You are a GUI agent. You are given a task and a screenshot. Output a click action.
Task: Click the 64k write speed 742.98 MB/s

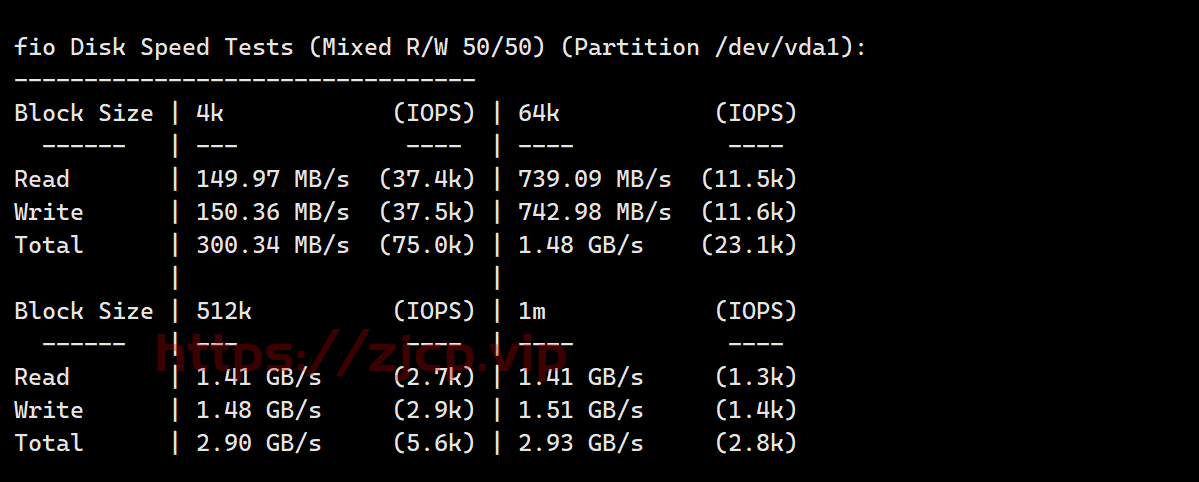pos(595,213)
